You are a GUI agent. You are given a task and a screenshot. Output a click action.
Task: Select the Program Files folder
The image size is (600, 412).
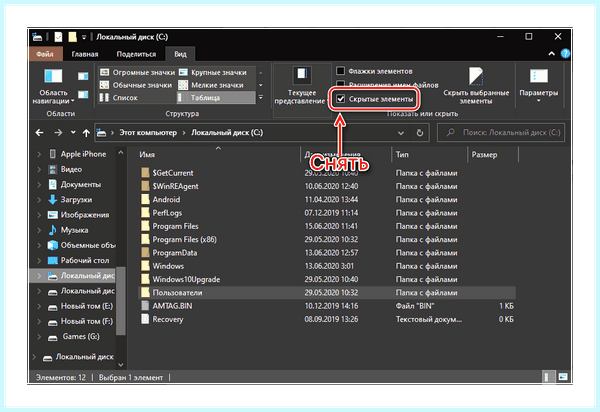(175, 226)
